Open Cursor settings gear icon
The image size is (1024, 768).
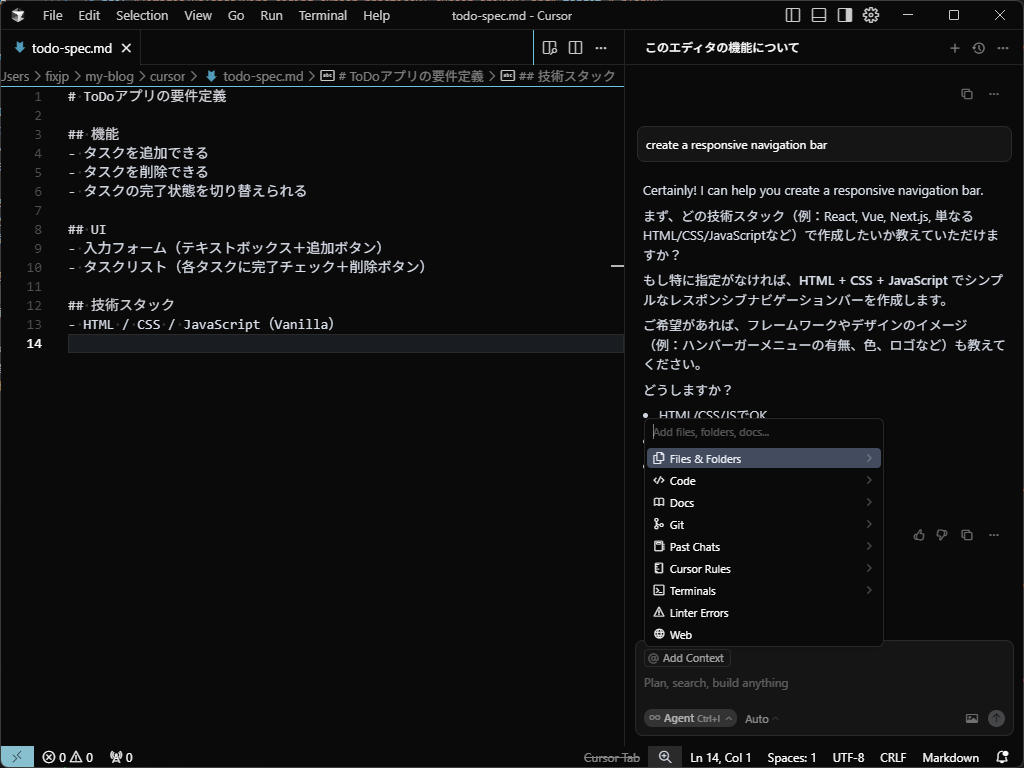871,15
